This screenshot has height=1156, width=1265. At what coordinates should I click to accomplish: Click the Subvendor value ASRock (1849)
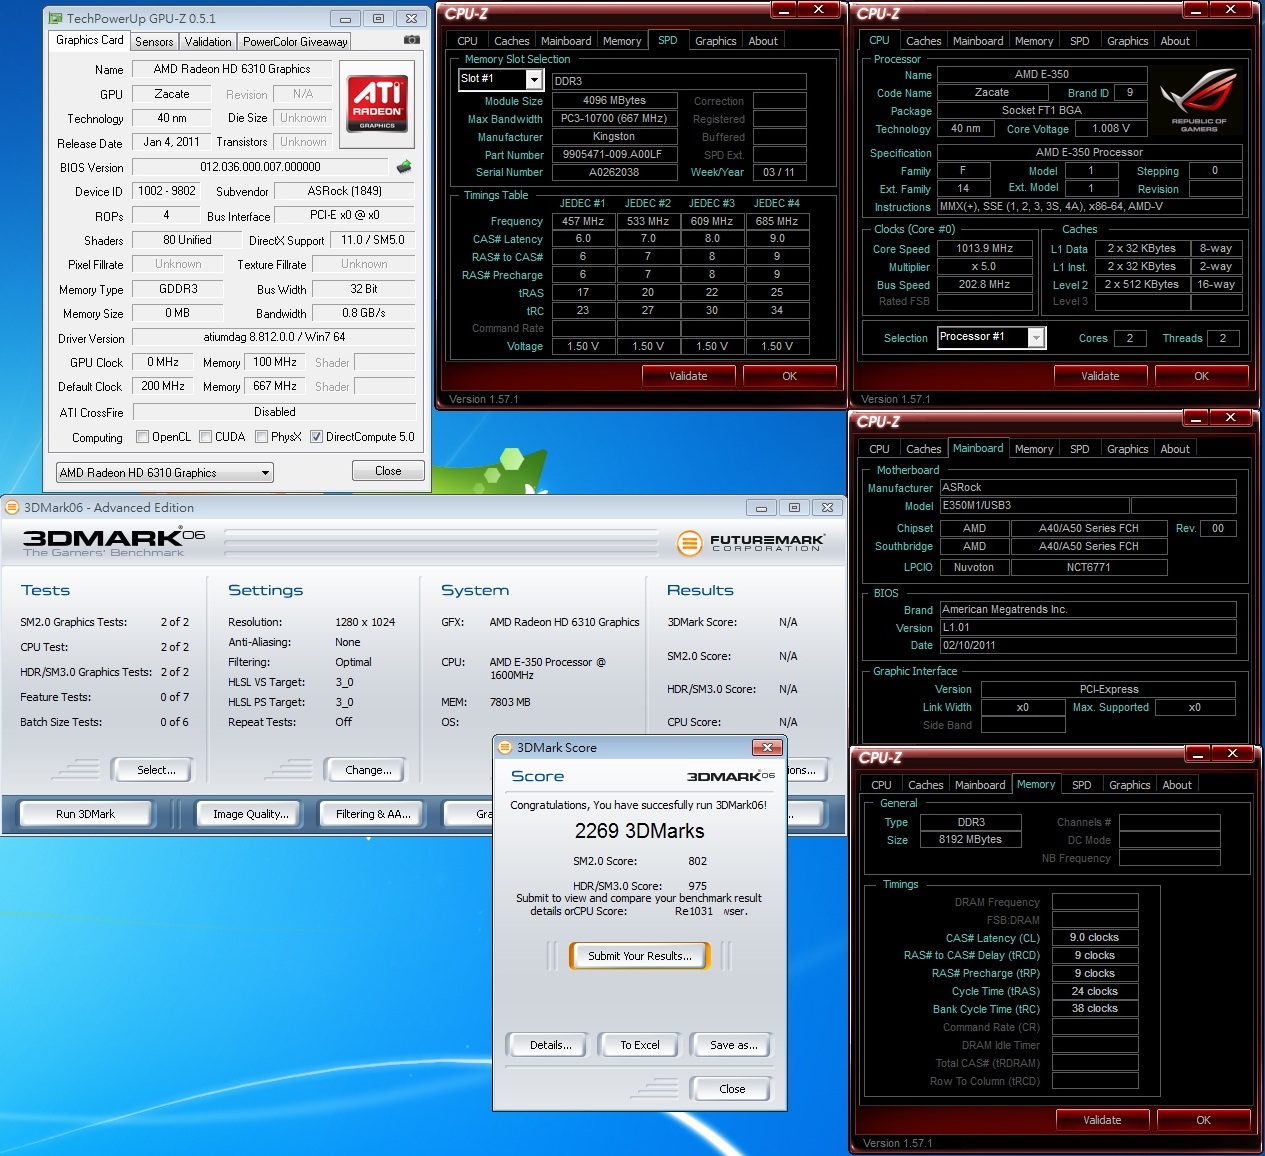[345, 191]
